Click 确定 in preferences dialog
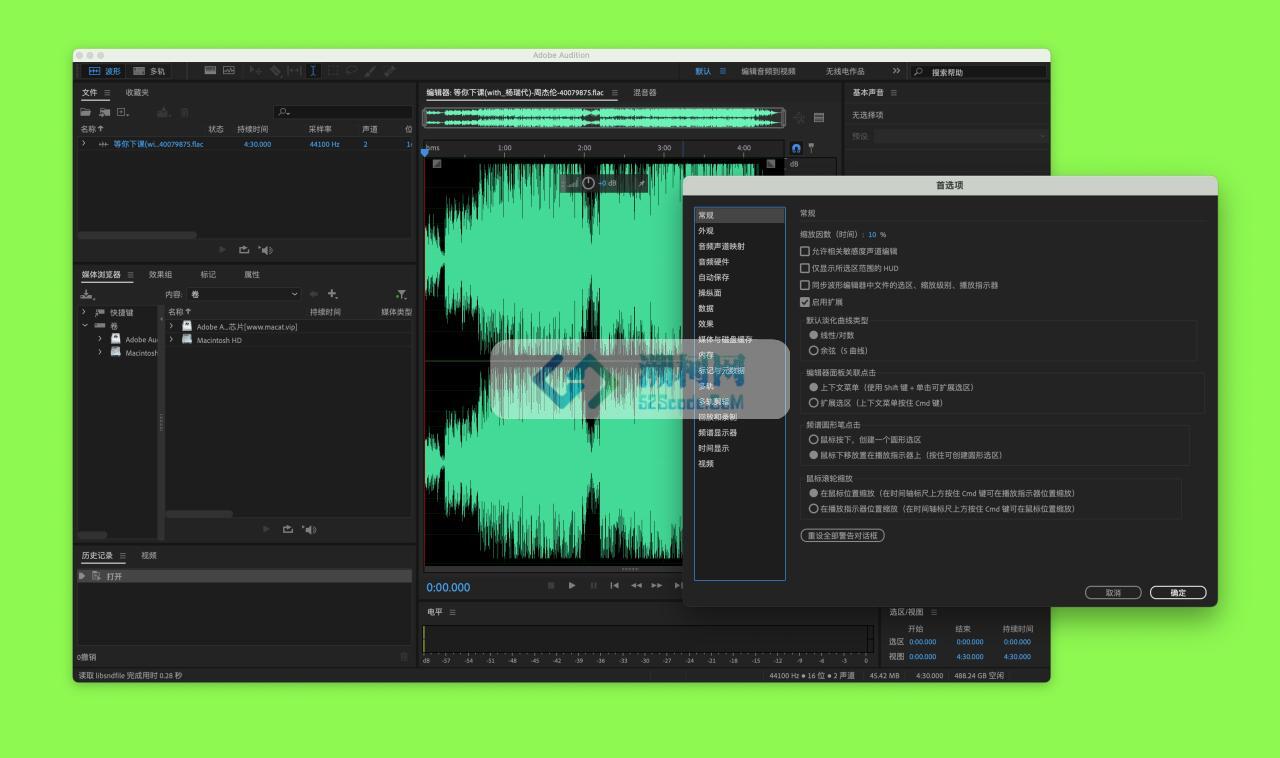The width and height of the screenshot is (1280, 758). (x=1178, y=593)
